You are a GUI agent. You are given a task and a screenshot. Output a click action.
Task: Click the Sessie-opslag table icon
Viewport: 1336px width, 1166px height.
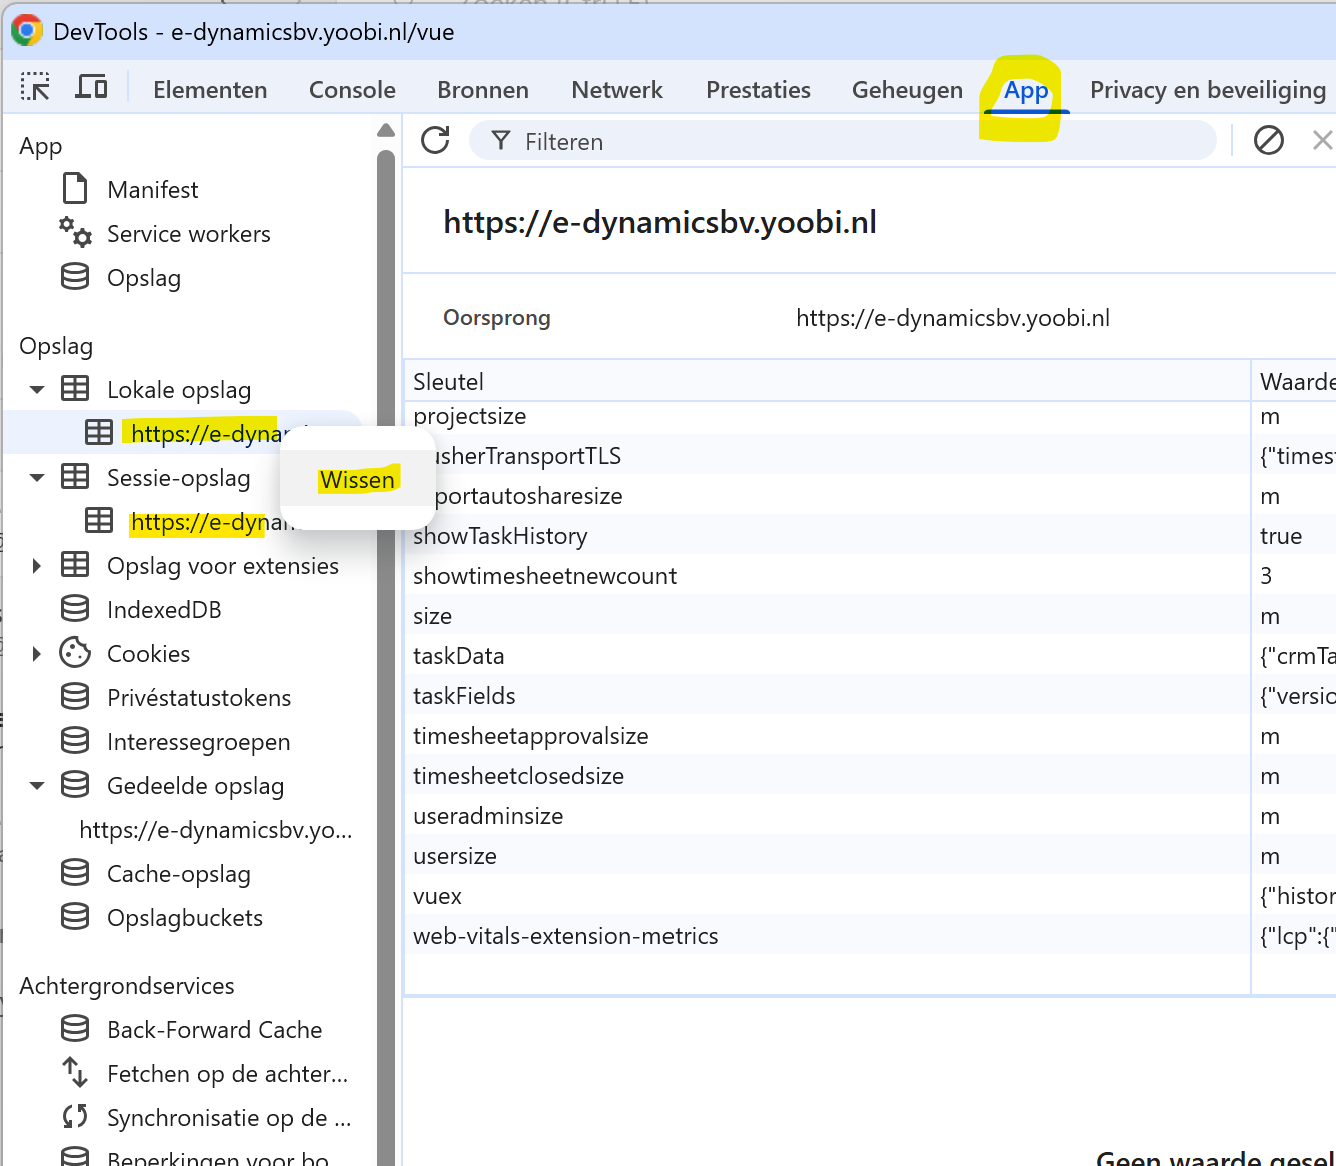point(75,477)
